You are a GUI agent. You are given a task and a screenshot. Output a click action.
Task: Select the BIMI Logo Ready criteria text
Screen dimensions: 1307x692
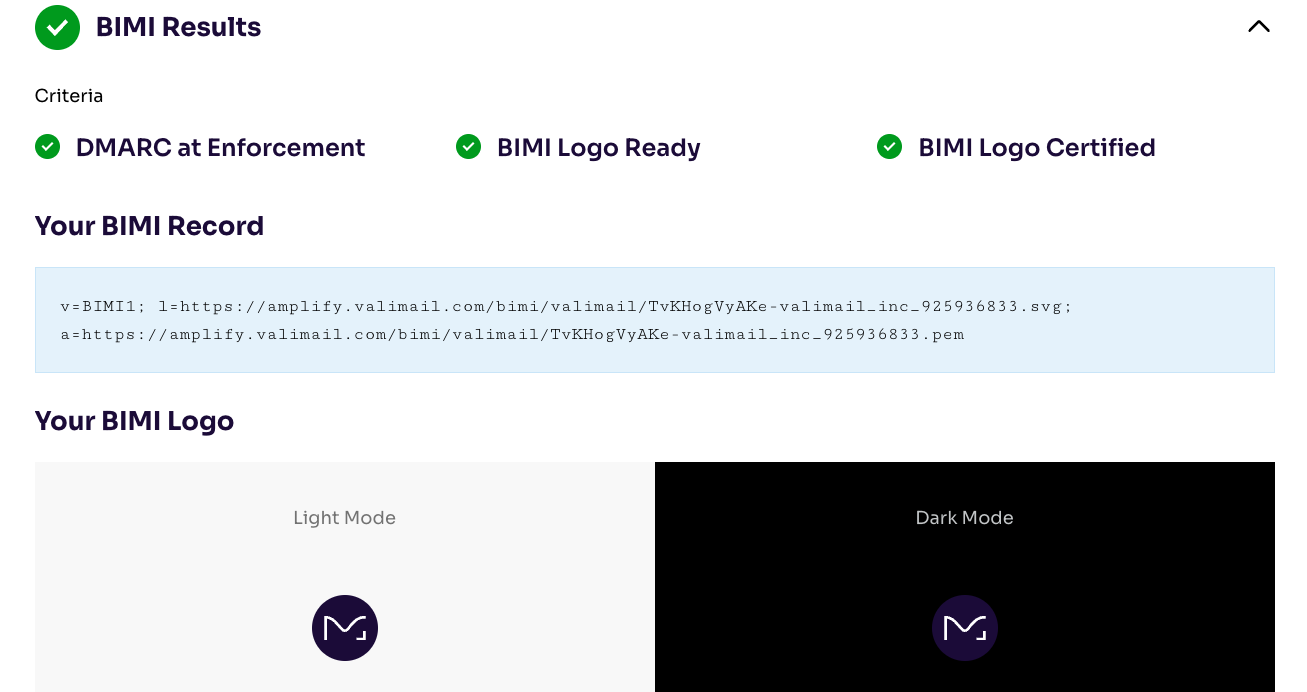coord(598,148)
